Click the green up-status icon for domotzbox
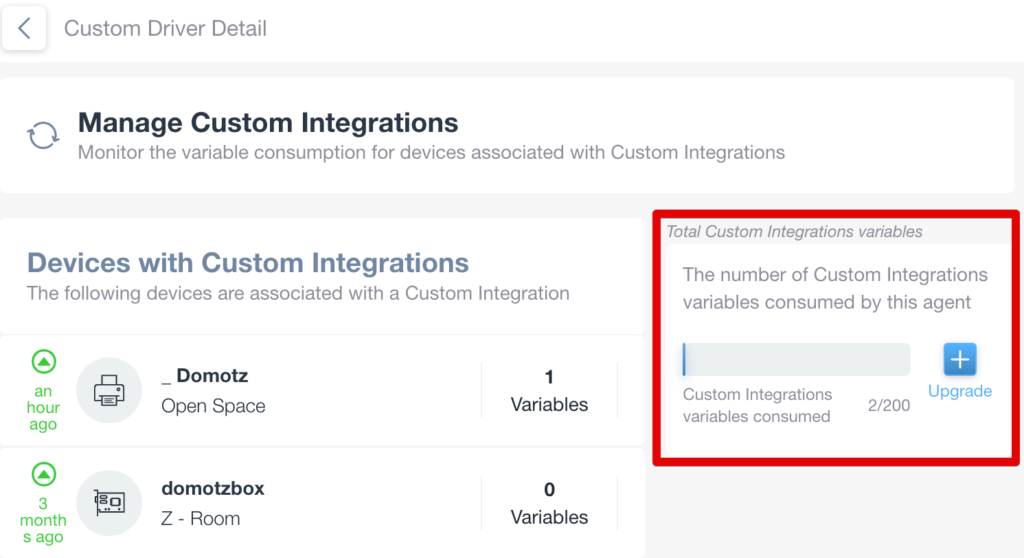 coord(44,474)
